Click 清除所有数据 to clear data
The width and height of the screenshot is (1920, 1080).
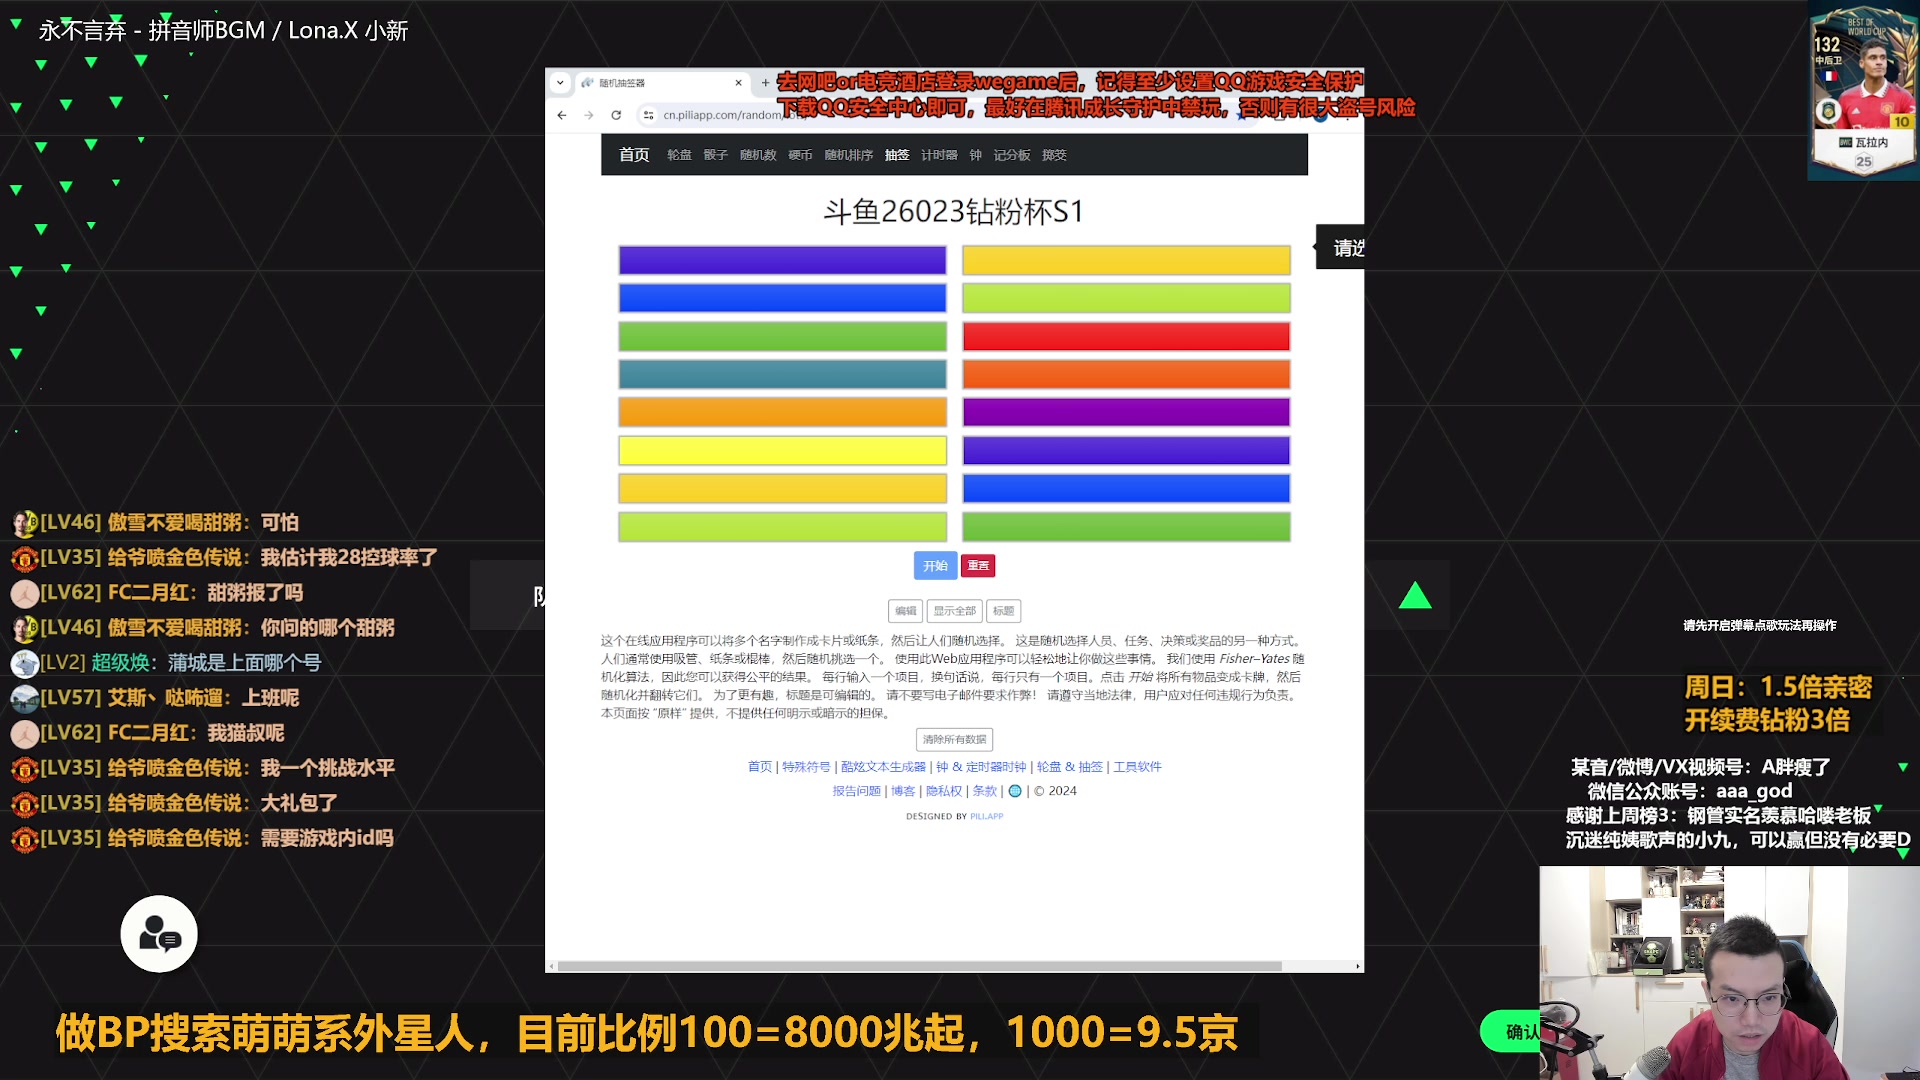953,739
